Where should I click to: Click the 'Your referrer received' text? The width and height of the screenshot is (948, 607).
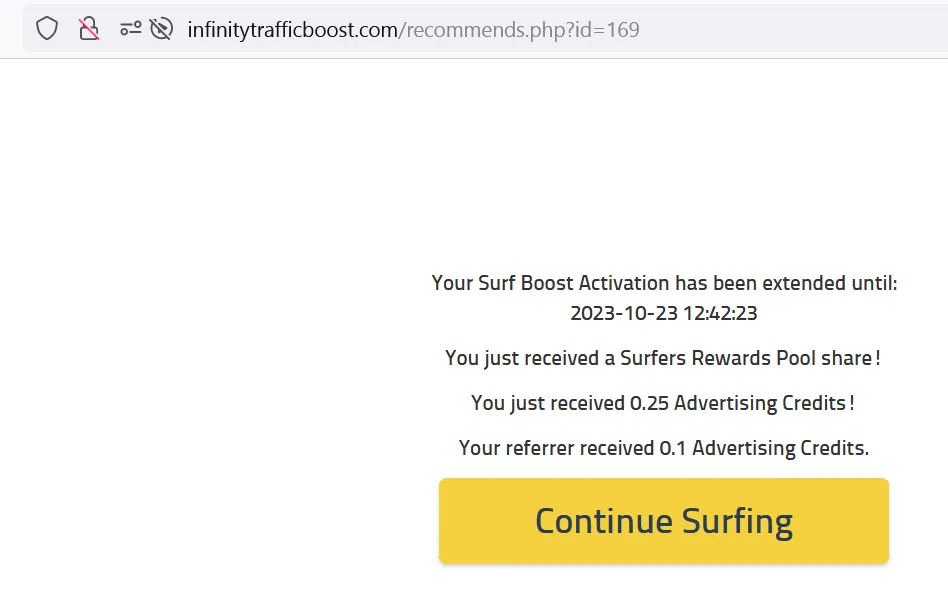(x=556, y=448)
